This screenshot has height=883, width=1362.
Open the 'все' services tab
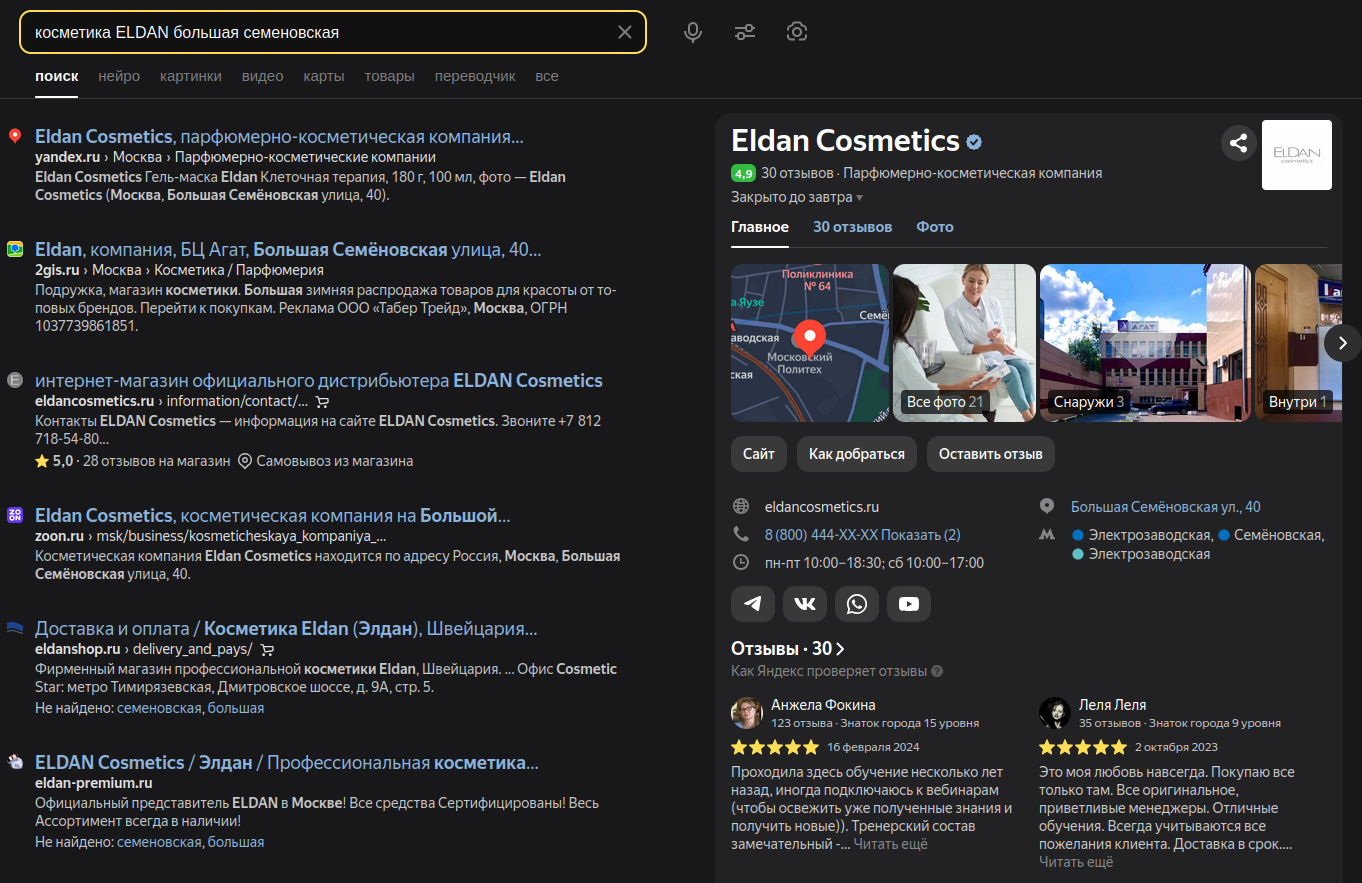tap(547, 76)
